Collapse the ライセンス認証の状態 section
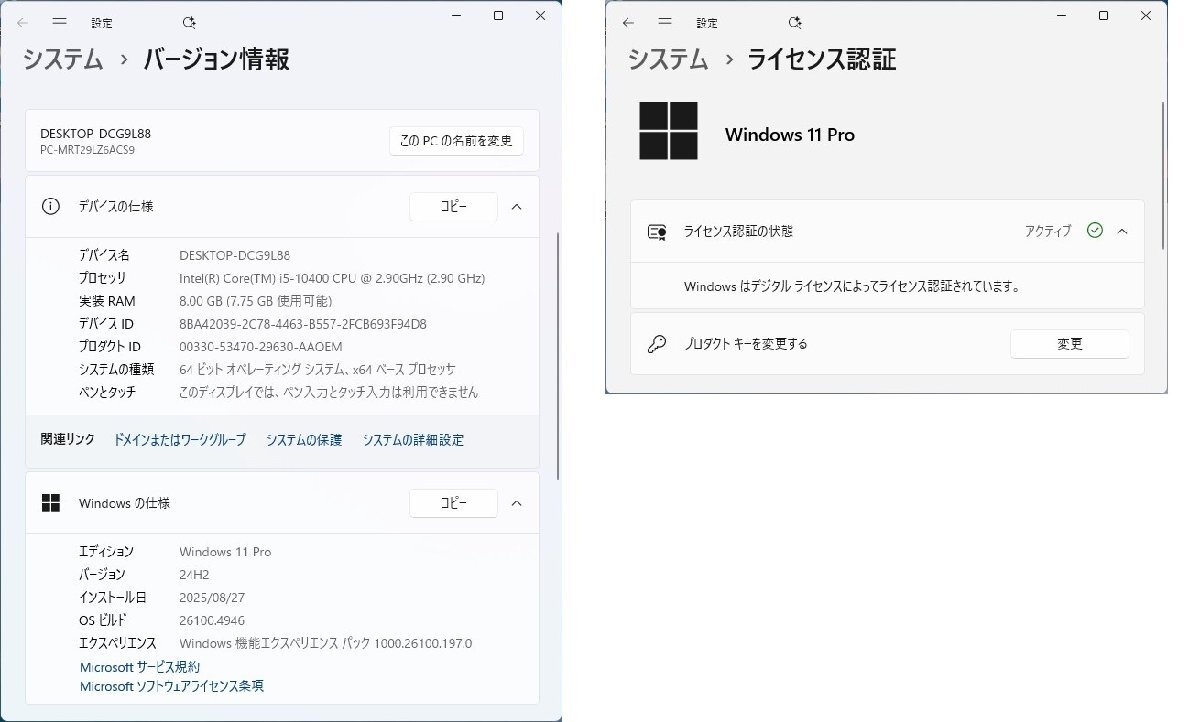1200x722 pixels. (x=1122, y=230)
